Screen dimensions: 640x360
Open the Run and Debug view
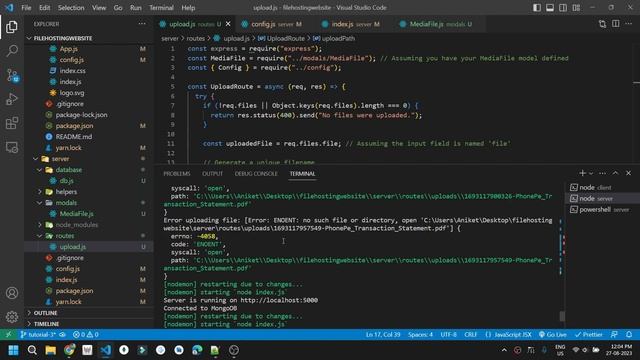(12, 99)
